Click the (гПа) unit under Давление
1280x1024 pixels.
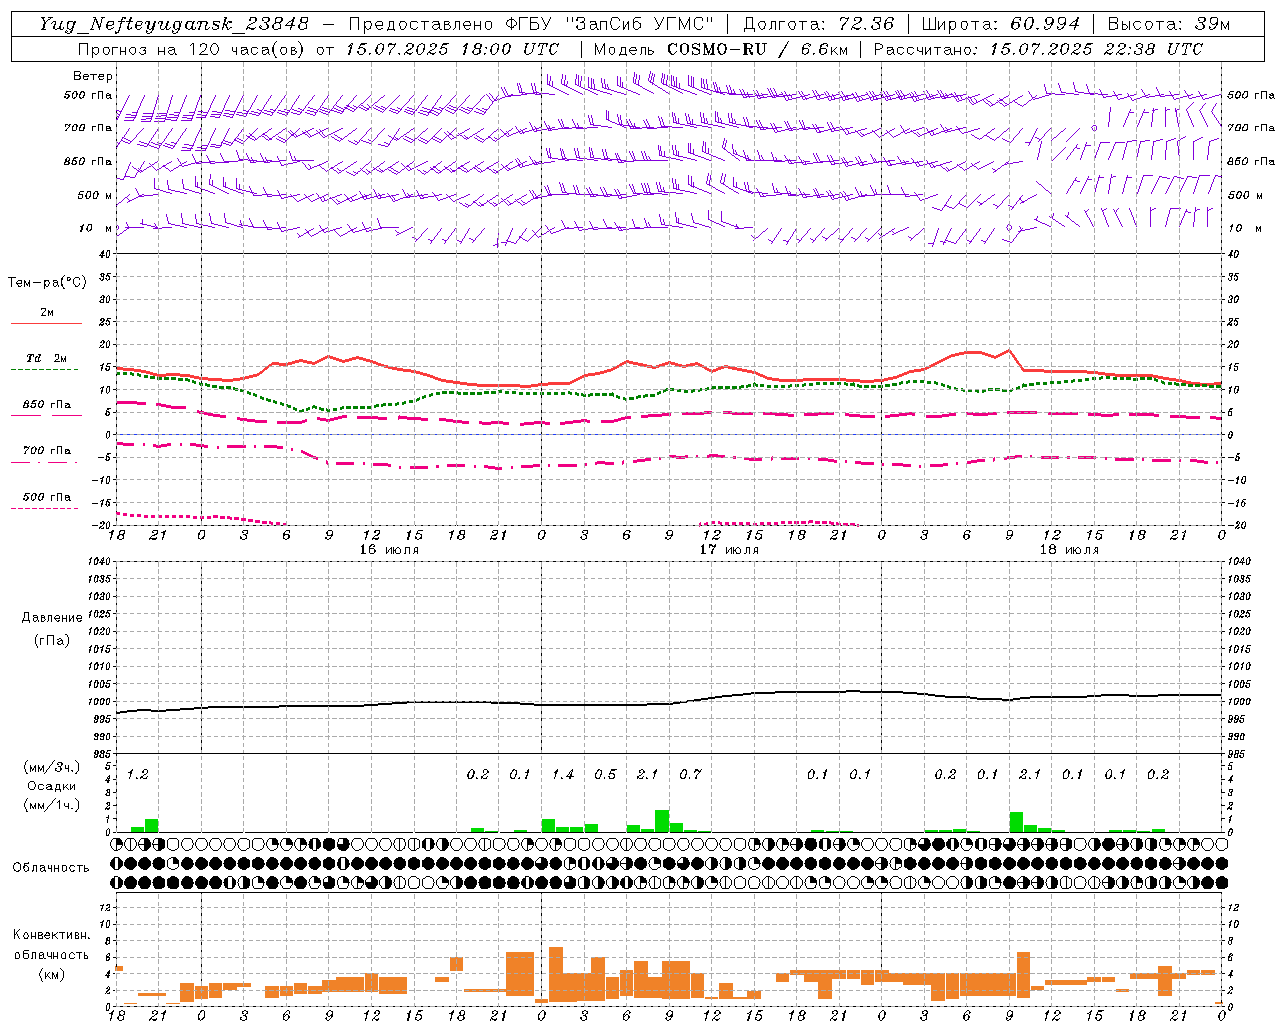52,640
